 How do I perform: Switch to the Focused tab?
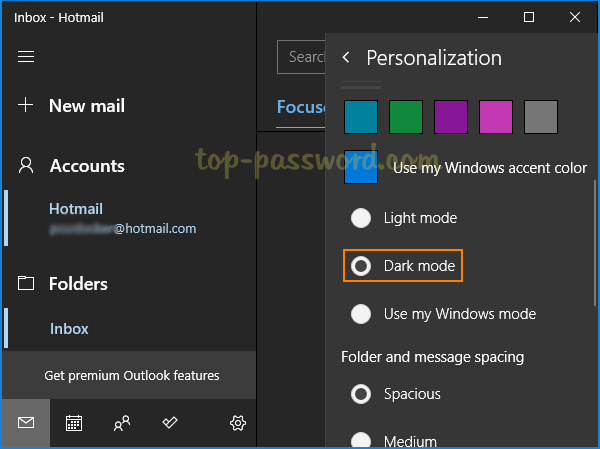pos(301,107)
